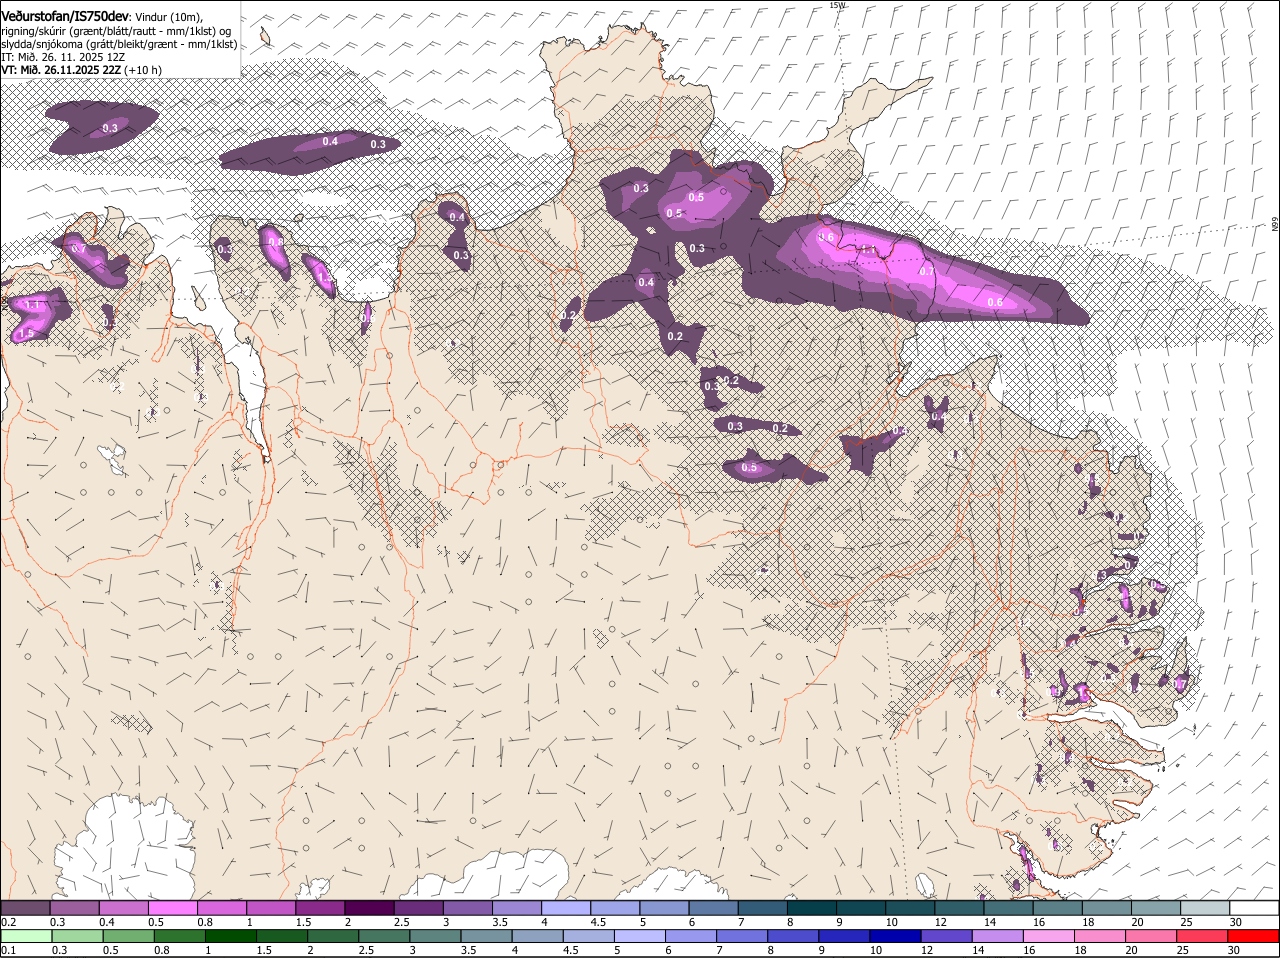Click the 'IT: Mið. 26. 11. 2025 12Z' line
Viewport: 1280px width, 958px height.
click(x=63, y=57)
